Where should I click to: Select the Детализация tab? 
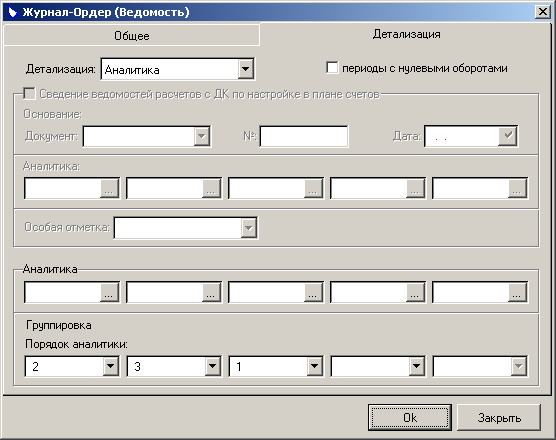[x=406, y=34]
